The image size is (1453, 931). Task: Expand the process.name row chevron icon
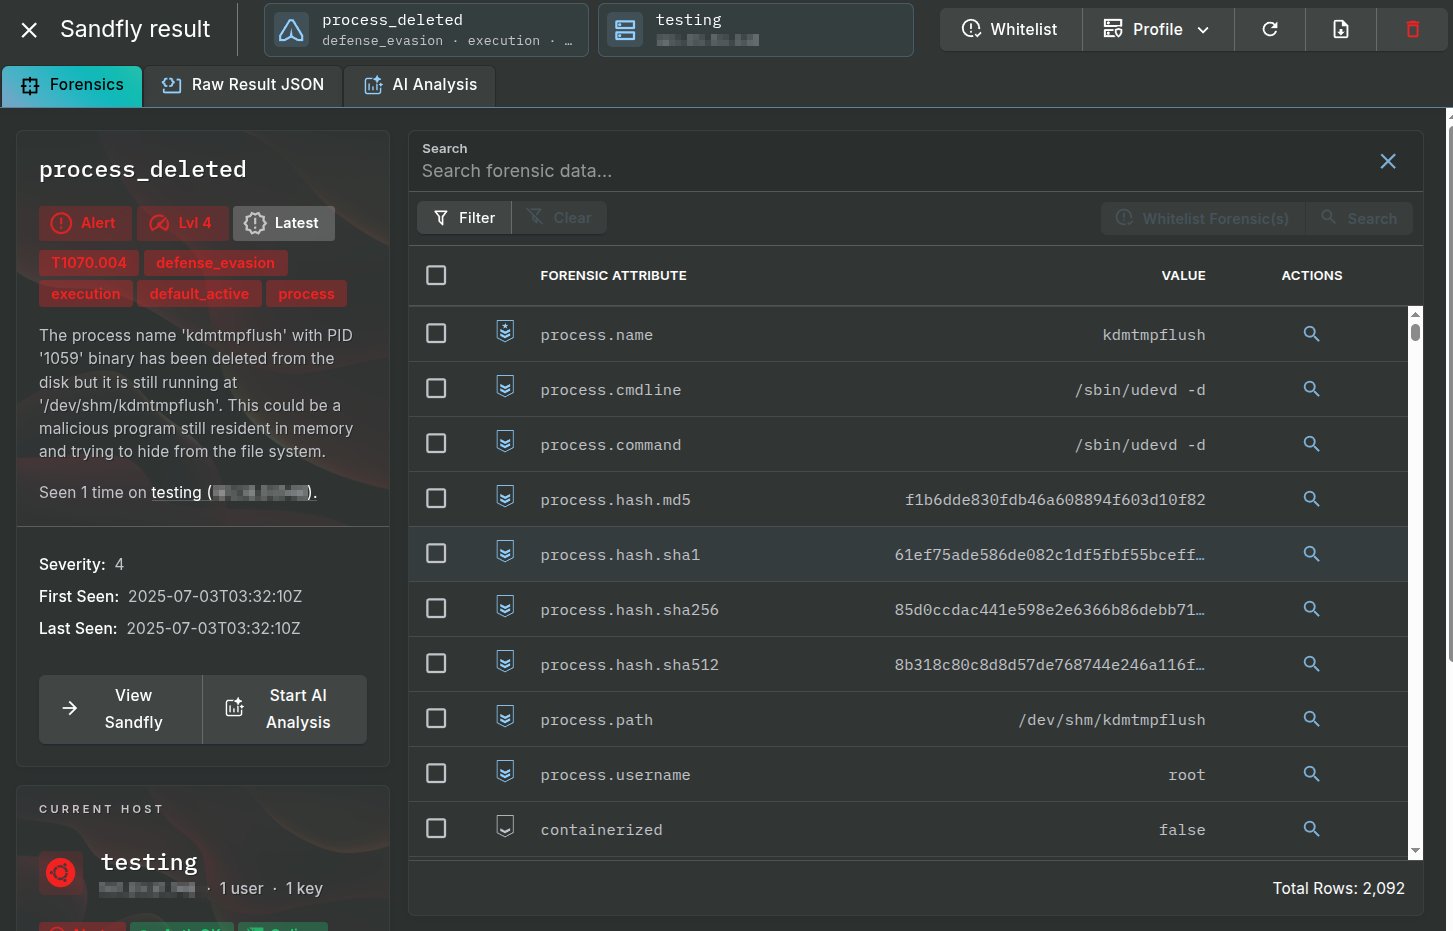point(505,332)
